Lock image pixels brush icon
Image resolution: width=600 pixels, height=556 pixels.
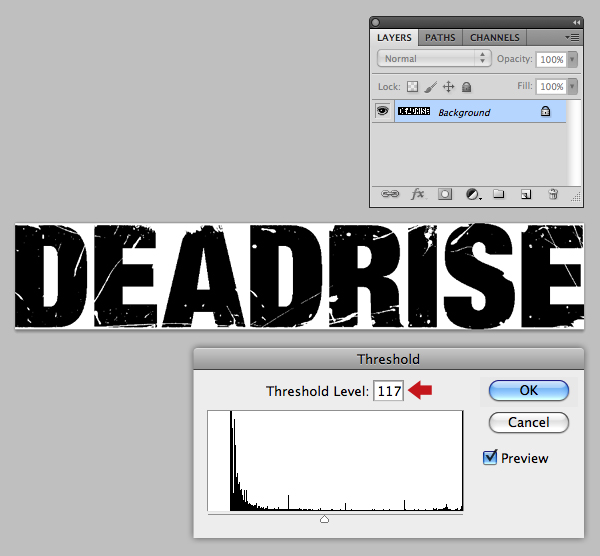click(430, 87)
